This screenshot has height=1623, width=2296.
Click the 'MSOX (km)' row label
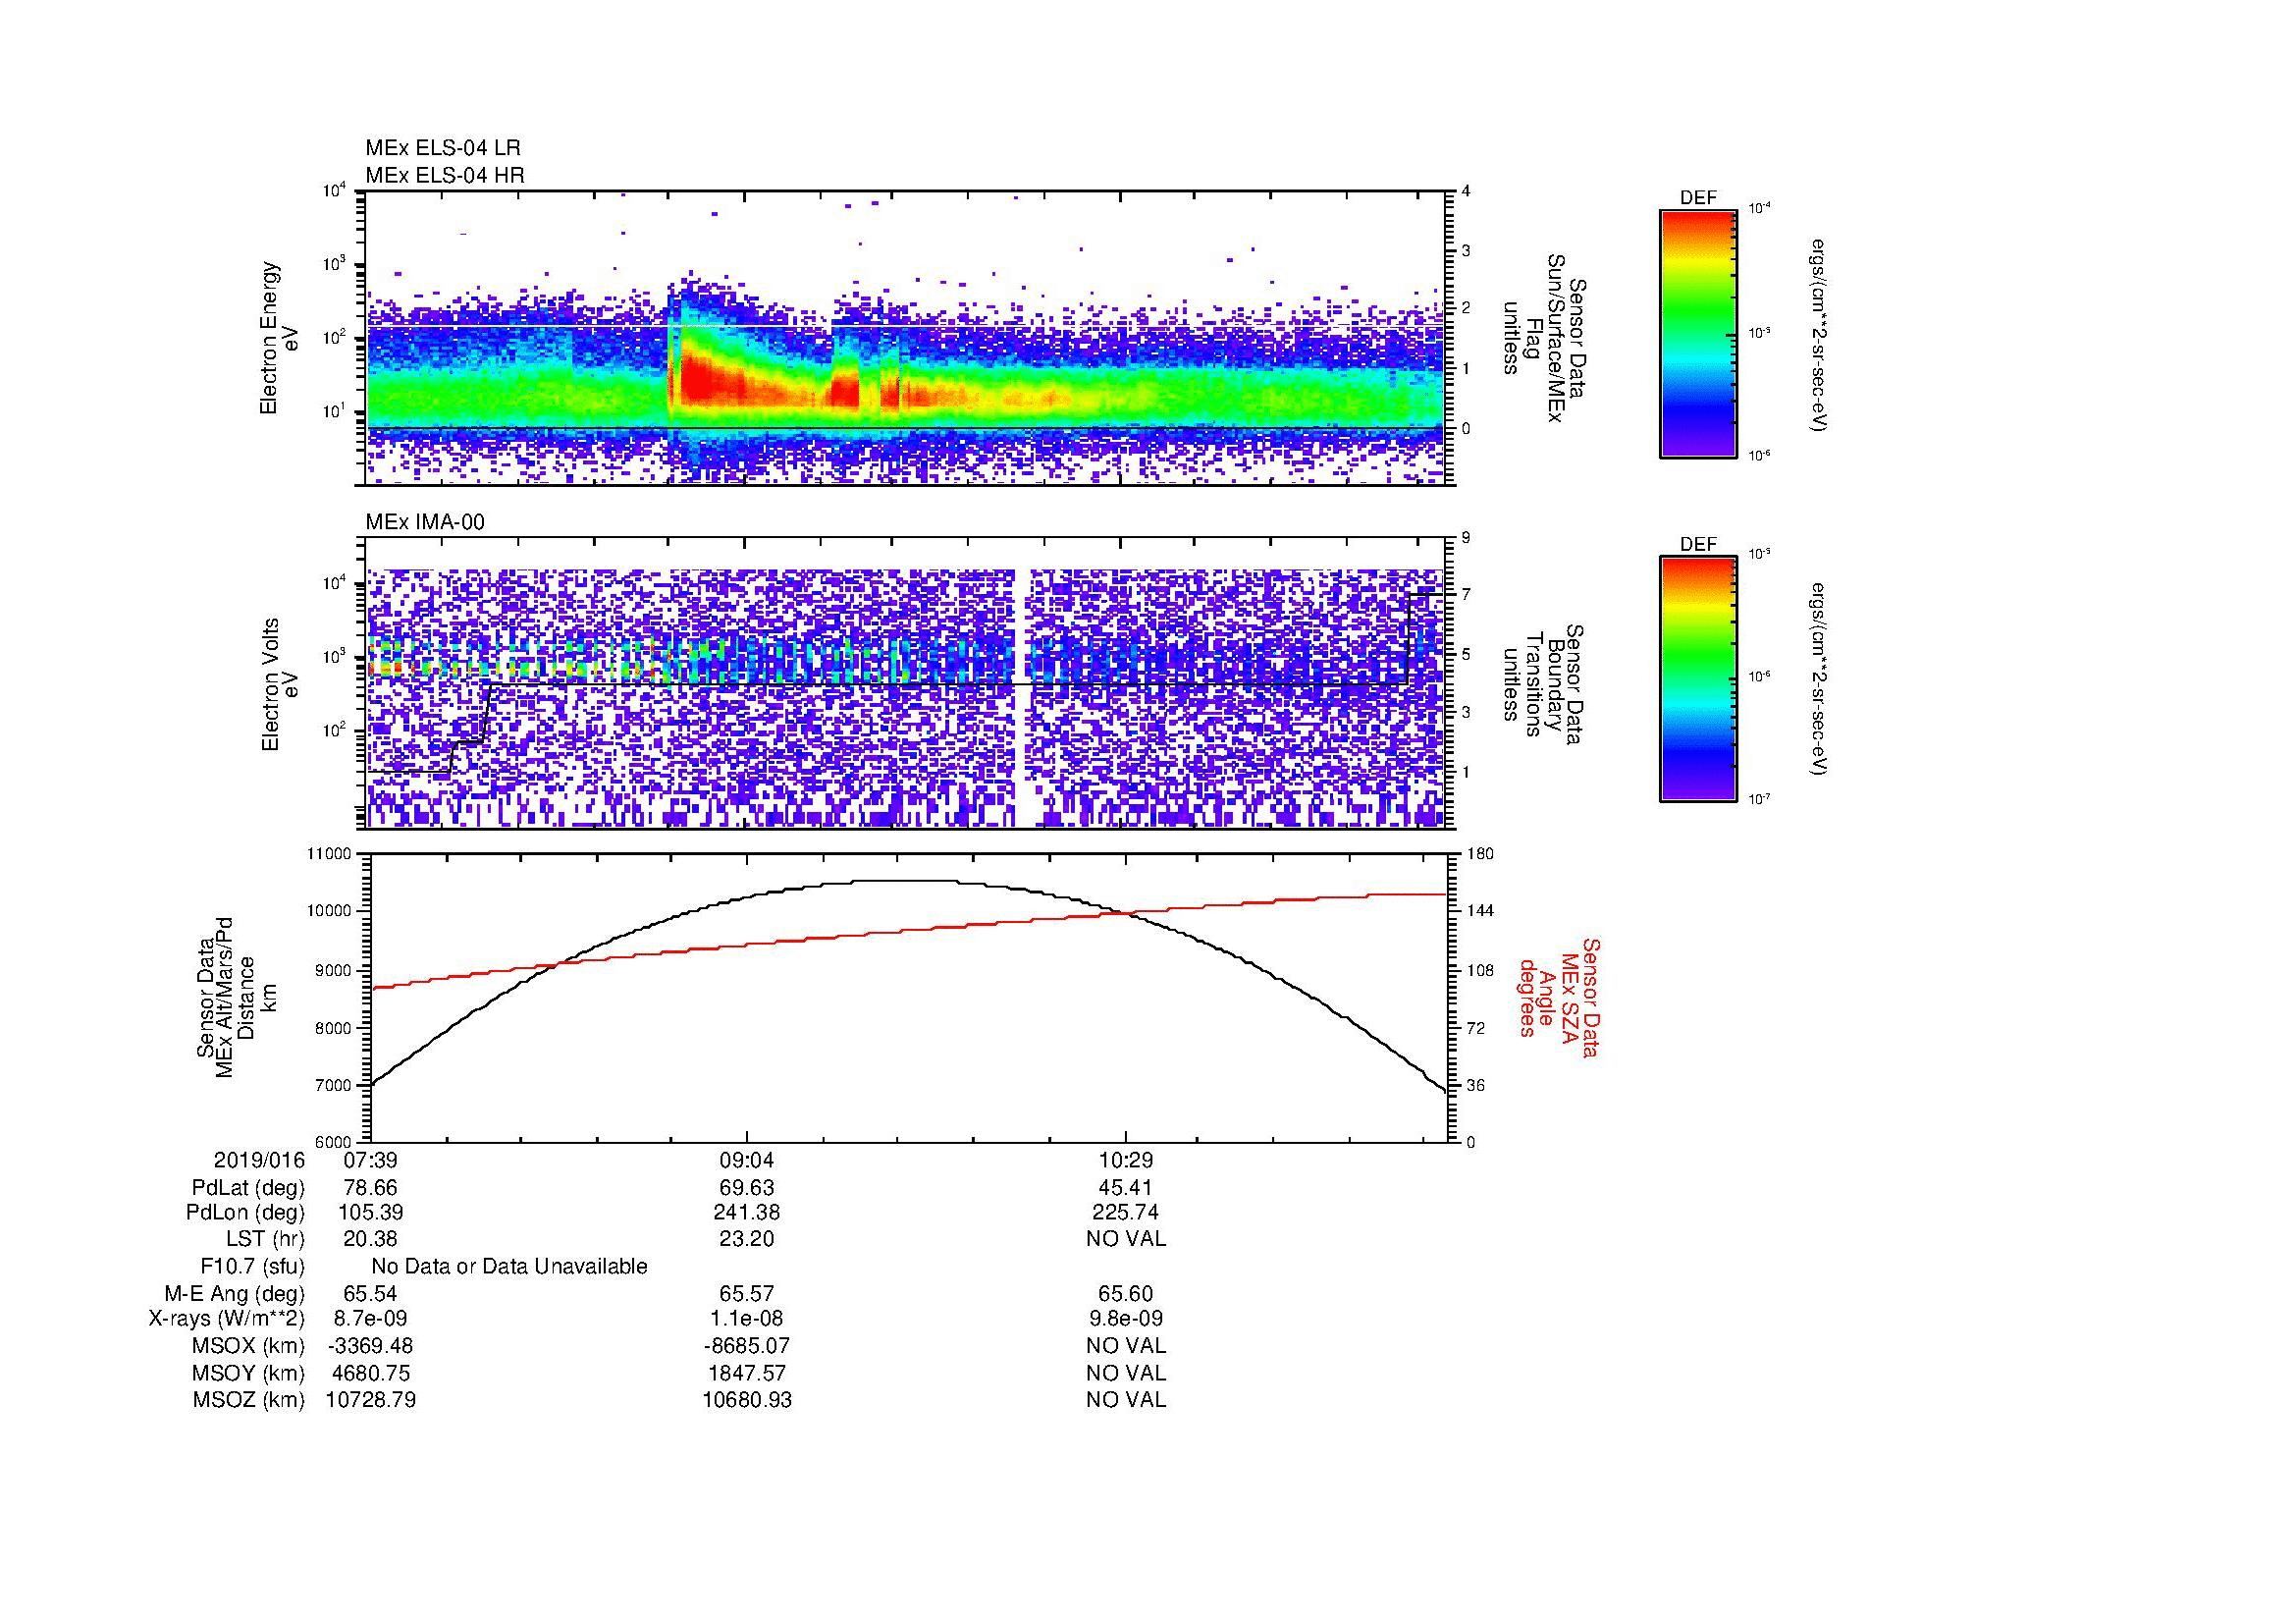tap(248, 1346)
